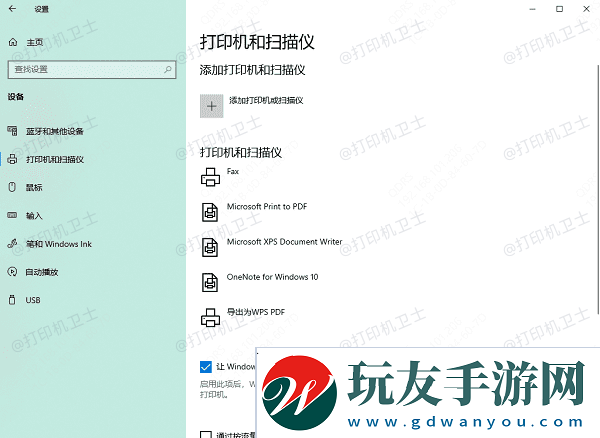Viewport: 600px width, 438px height.
Task: Click Microsoft Print to PDF name
Action: 267,207
